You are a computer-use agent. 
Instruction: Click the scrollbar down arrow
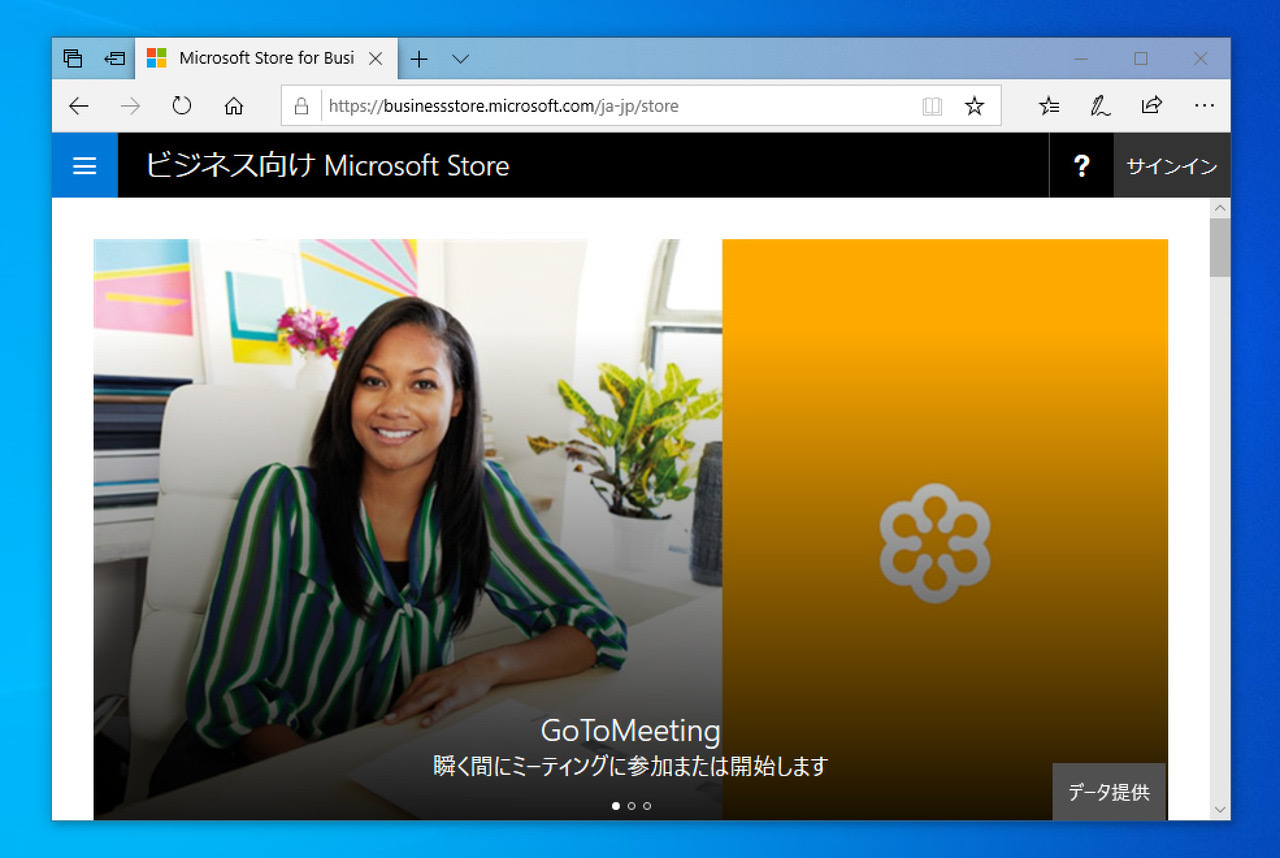coord(1220,809)
